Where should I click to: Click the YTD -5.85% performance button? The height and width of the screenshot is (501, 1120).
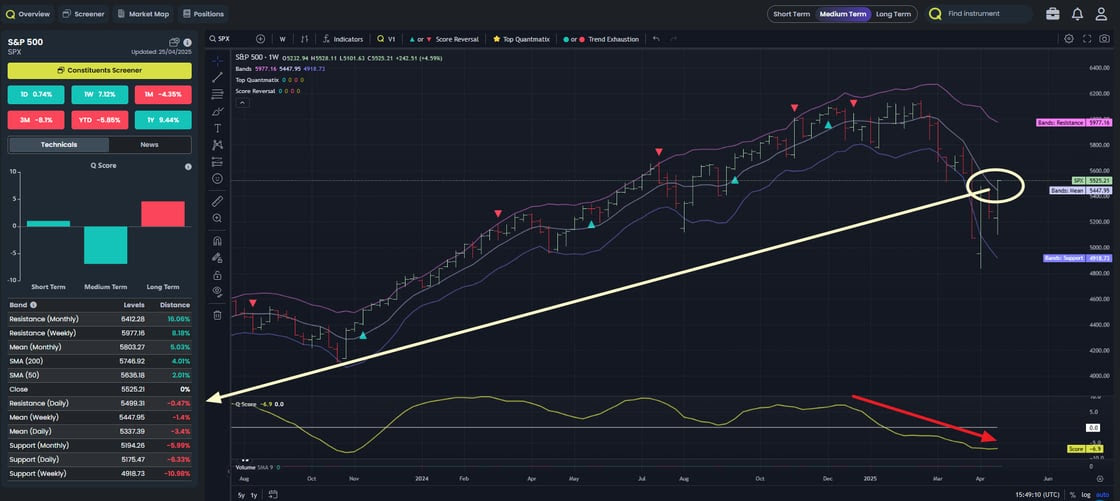(99, 119)
